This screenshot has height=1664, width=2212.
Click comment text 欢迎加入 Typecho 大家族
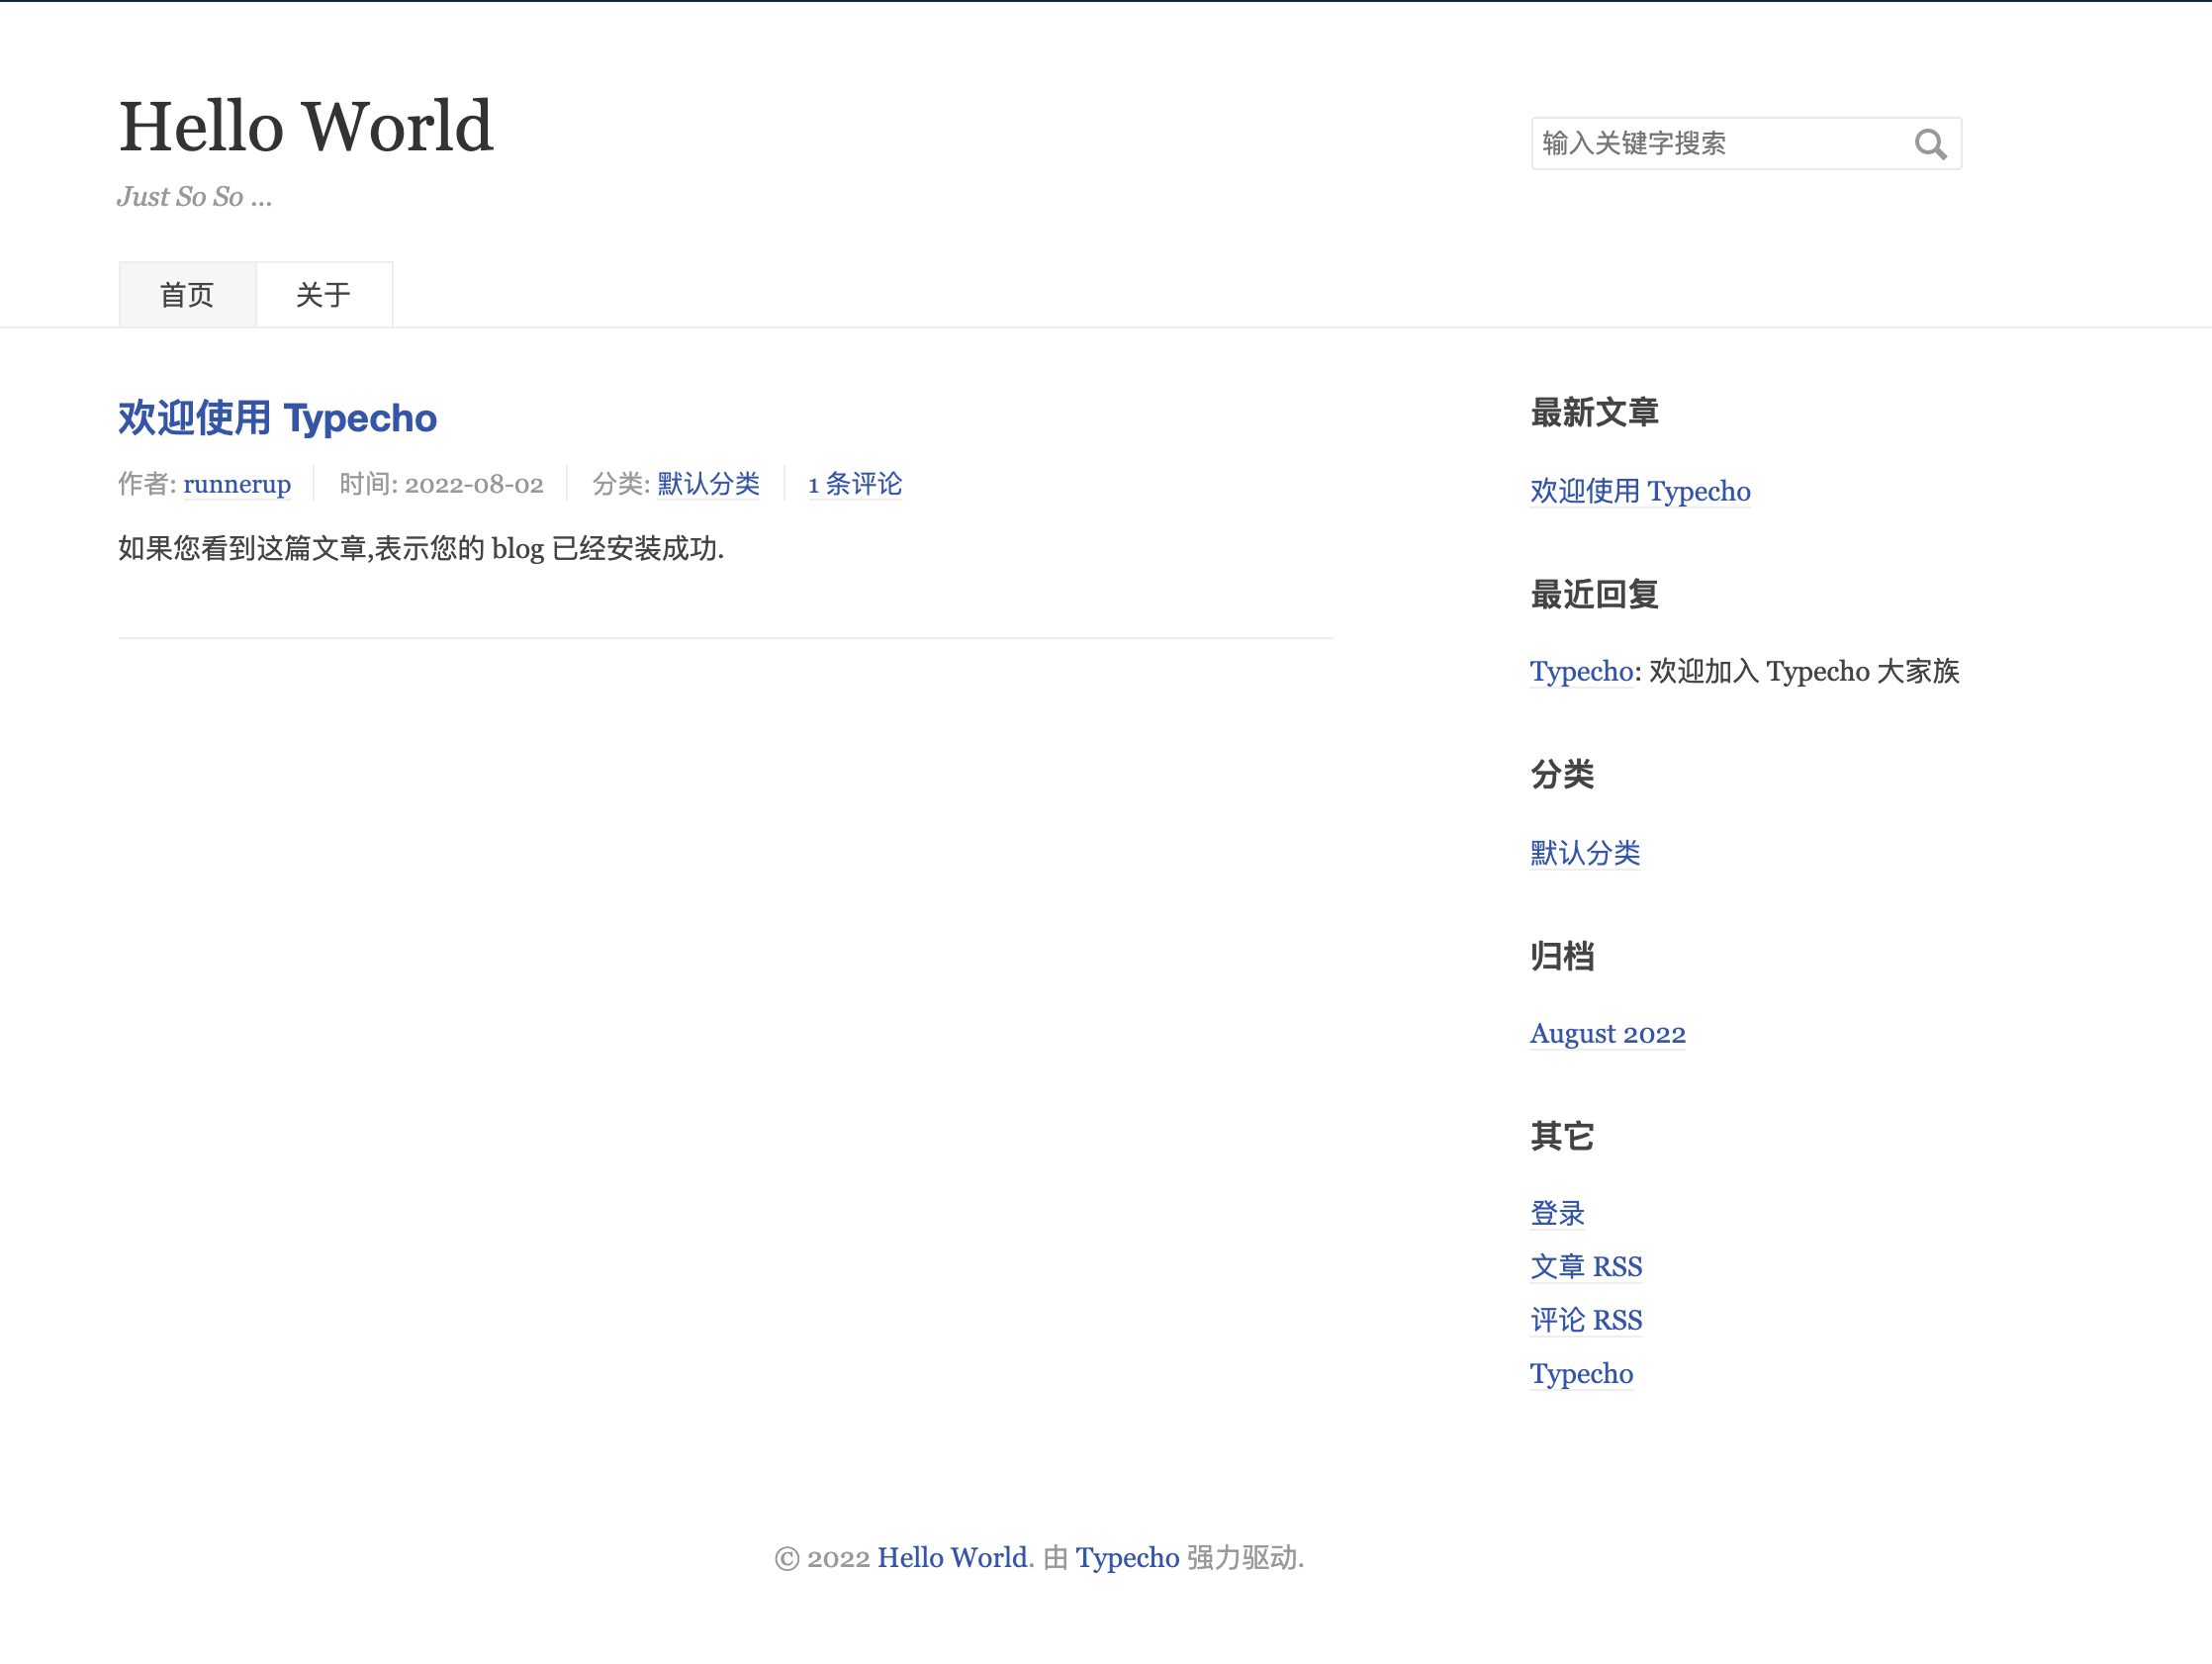pos(1804,671)
